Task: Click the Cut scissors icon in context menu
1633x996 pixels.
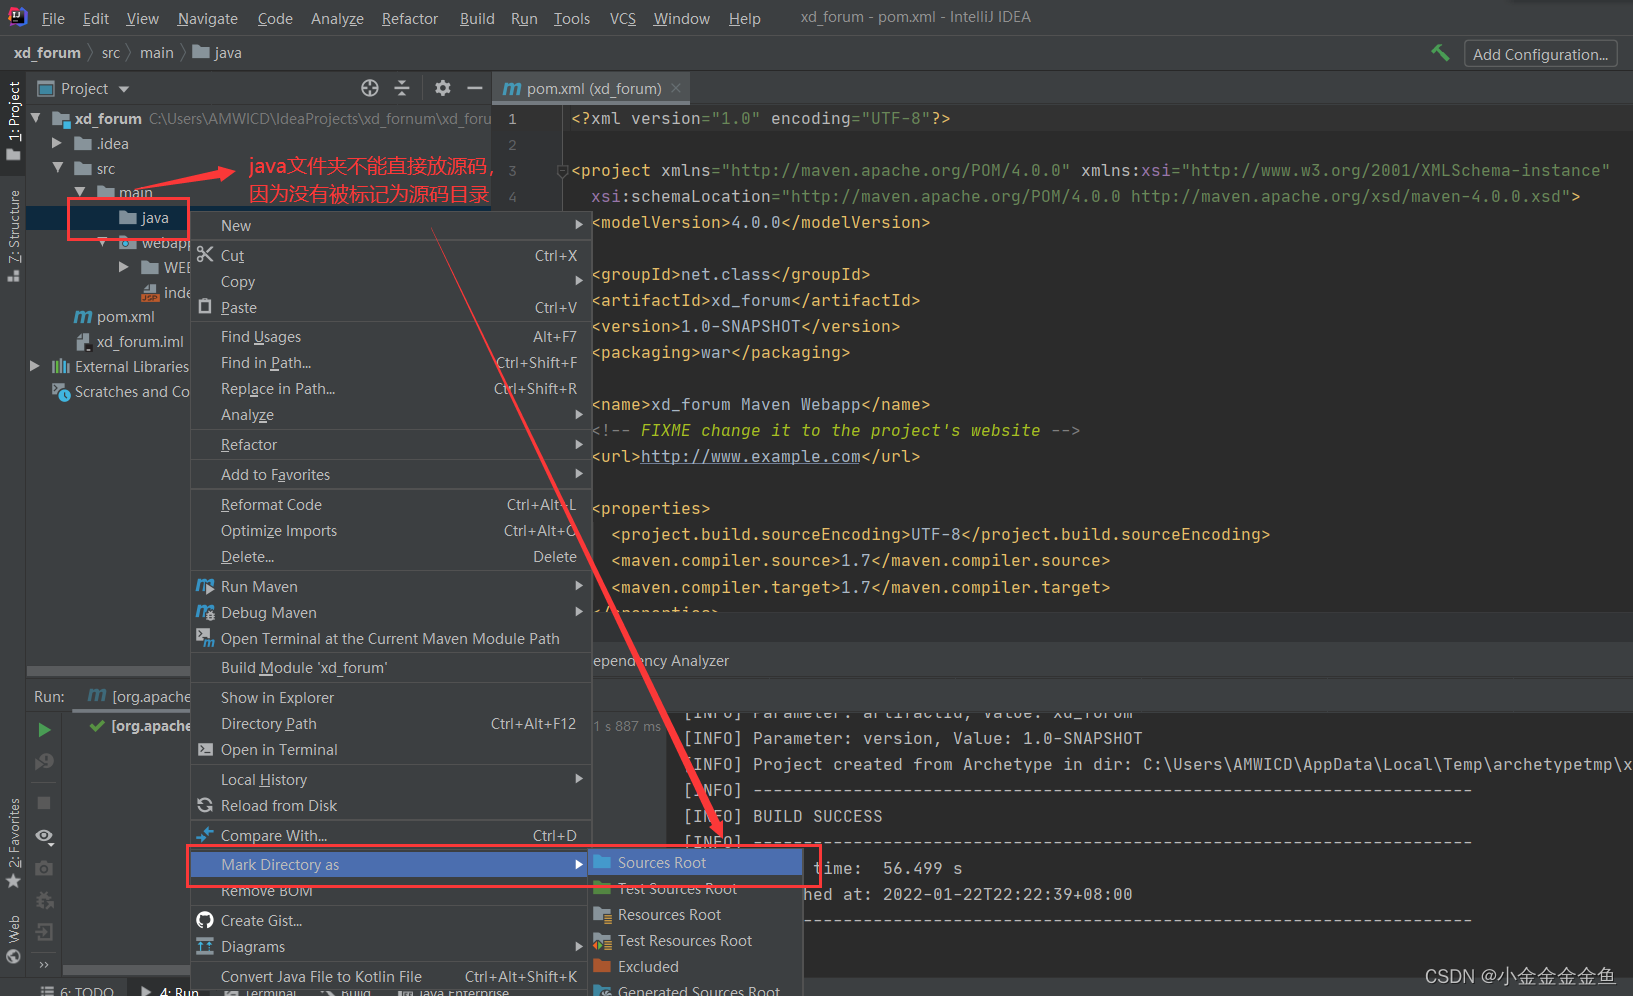Action: pyautogui.click(x=205, y=255)
